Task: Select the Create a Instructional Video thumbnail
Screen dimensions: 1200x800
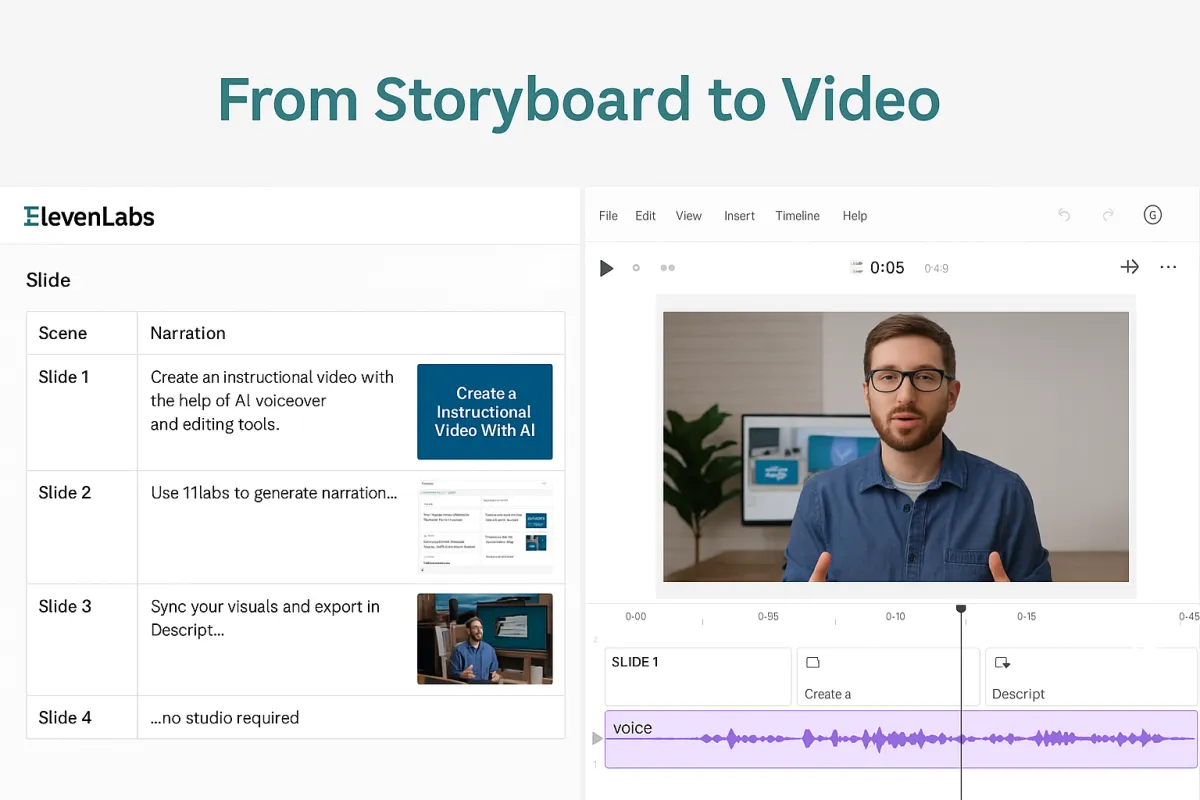Action: click(x=485, y=412)
